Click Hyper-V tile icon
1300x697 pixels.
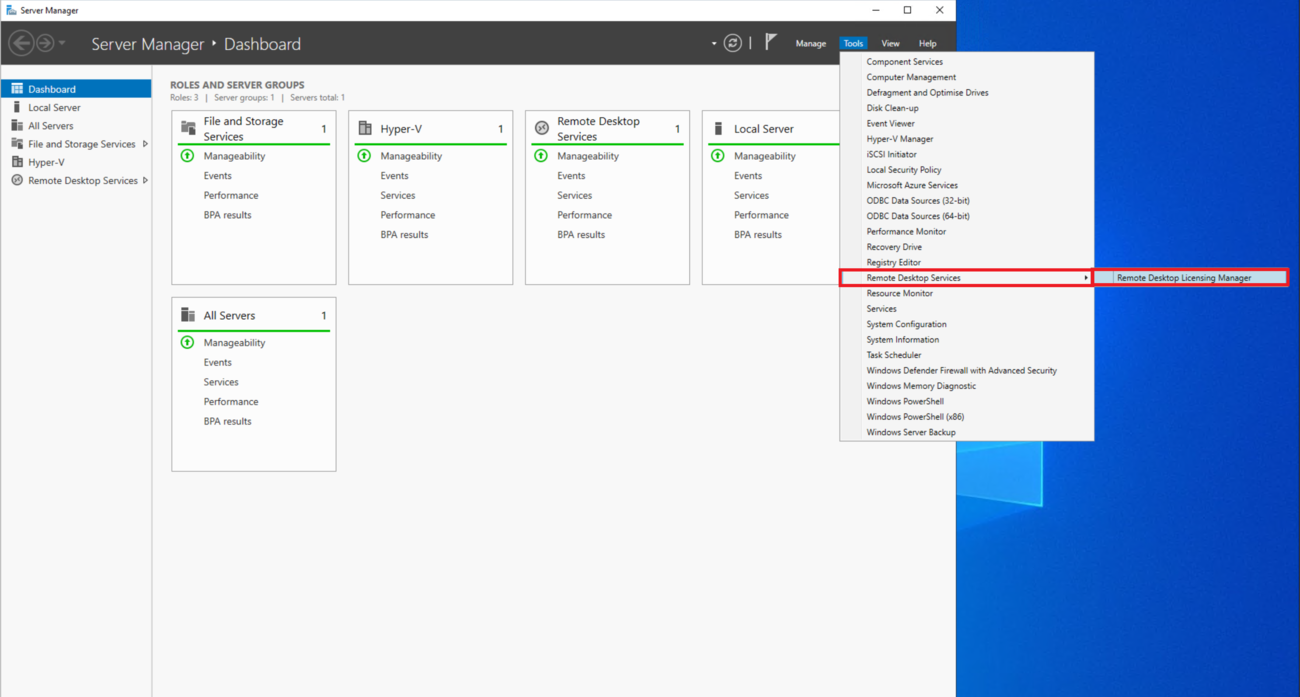click(365, 128)
